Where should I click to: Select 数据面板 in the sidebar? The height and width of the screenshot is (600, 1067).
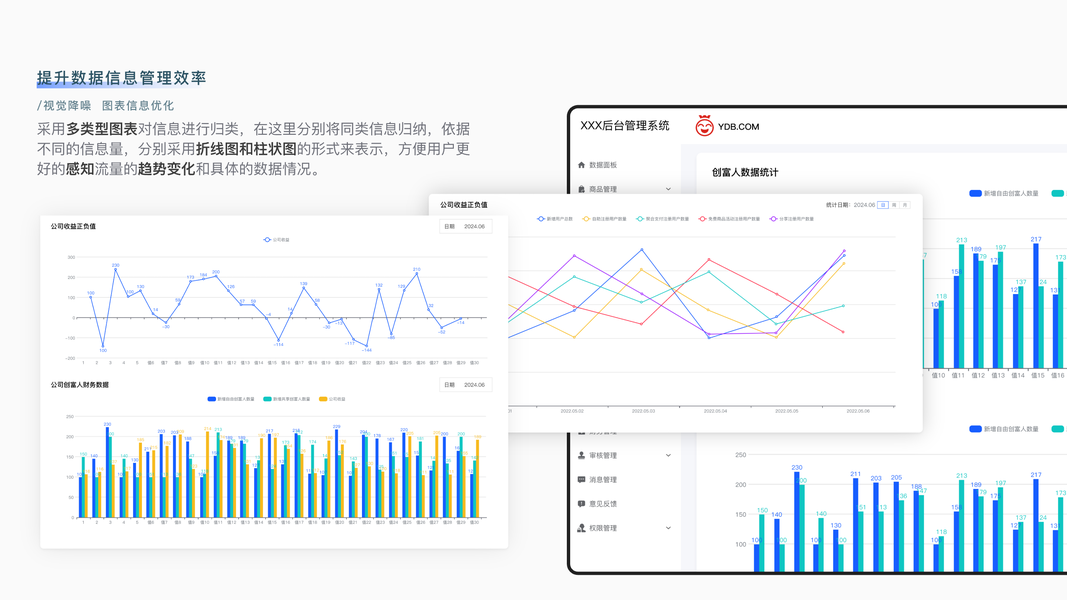click(x=603, y=165)
